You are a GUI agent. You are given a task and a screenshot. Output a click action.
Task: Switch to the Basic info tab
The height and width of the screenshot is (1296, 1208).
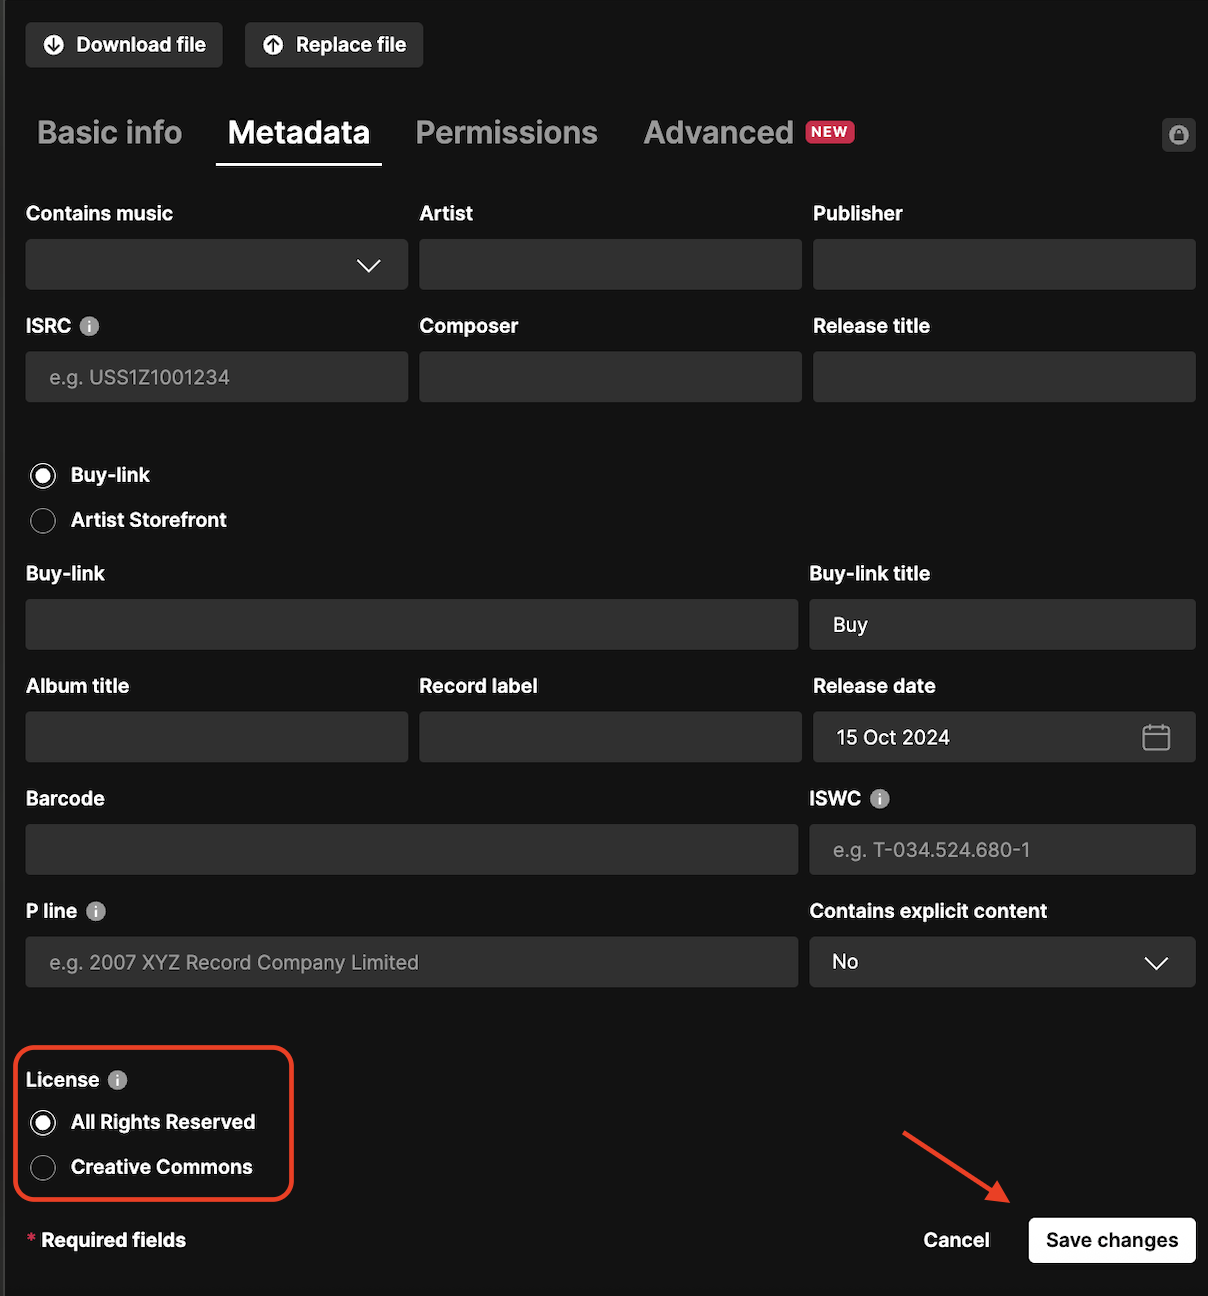109,133
